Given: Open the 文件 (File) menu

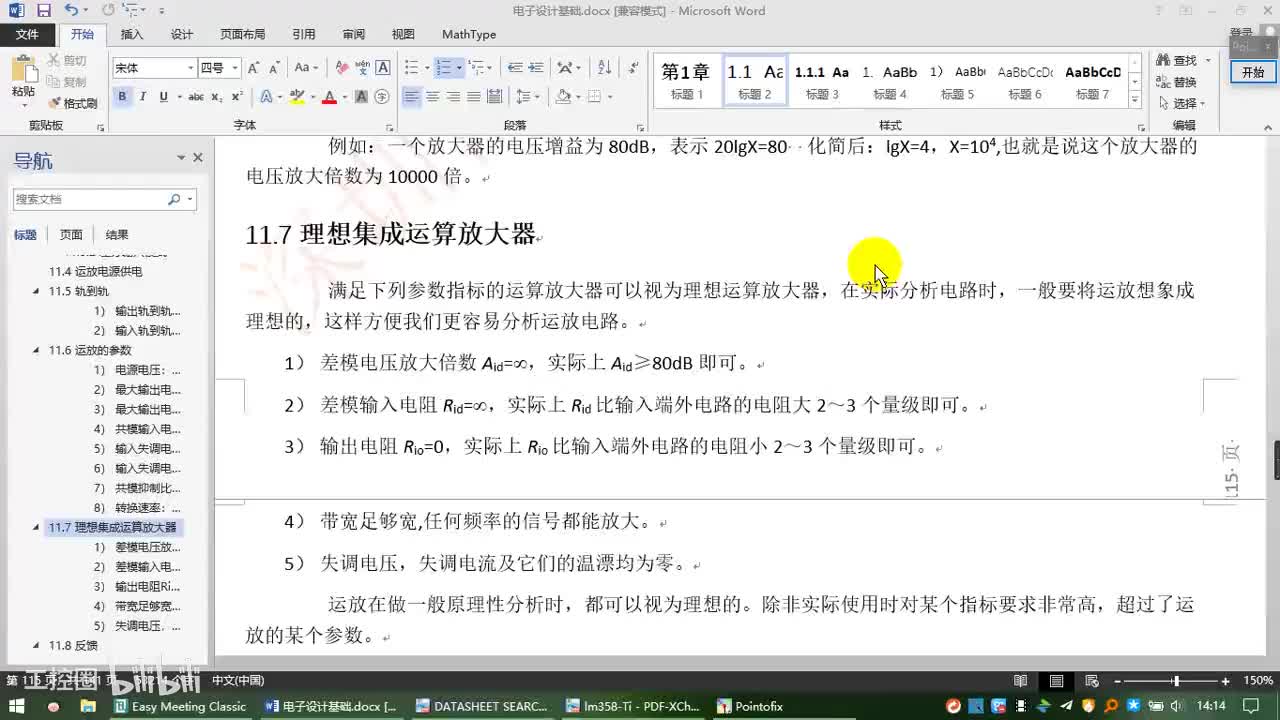Looking at the screenshot, I should coord(27,34).
